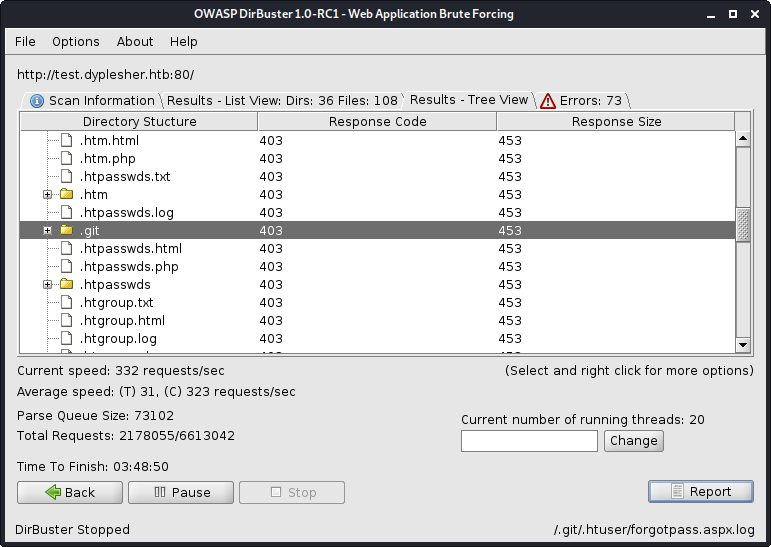
Task: Open the File menu
Action: coord(25,41)
